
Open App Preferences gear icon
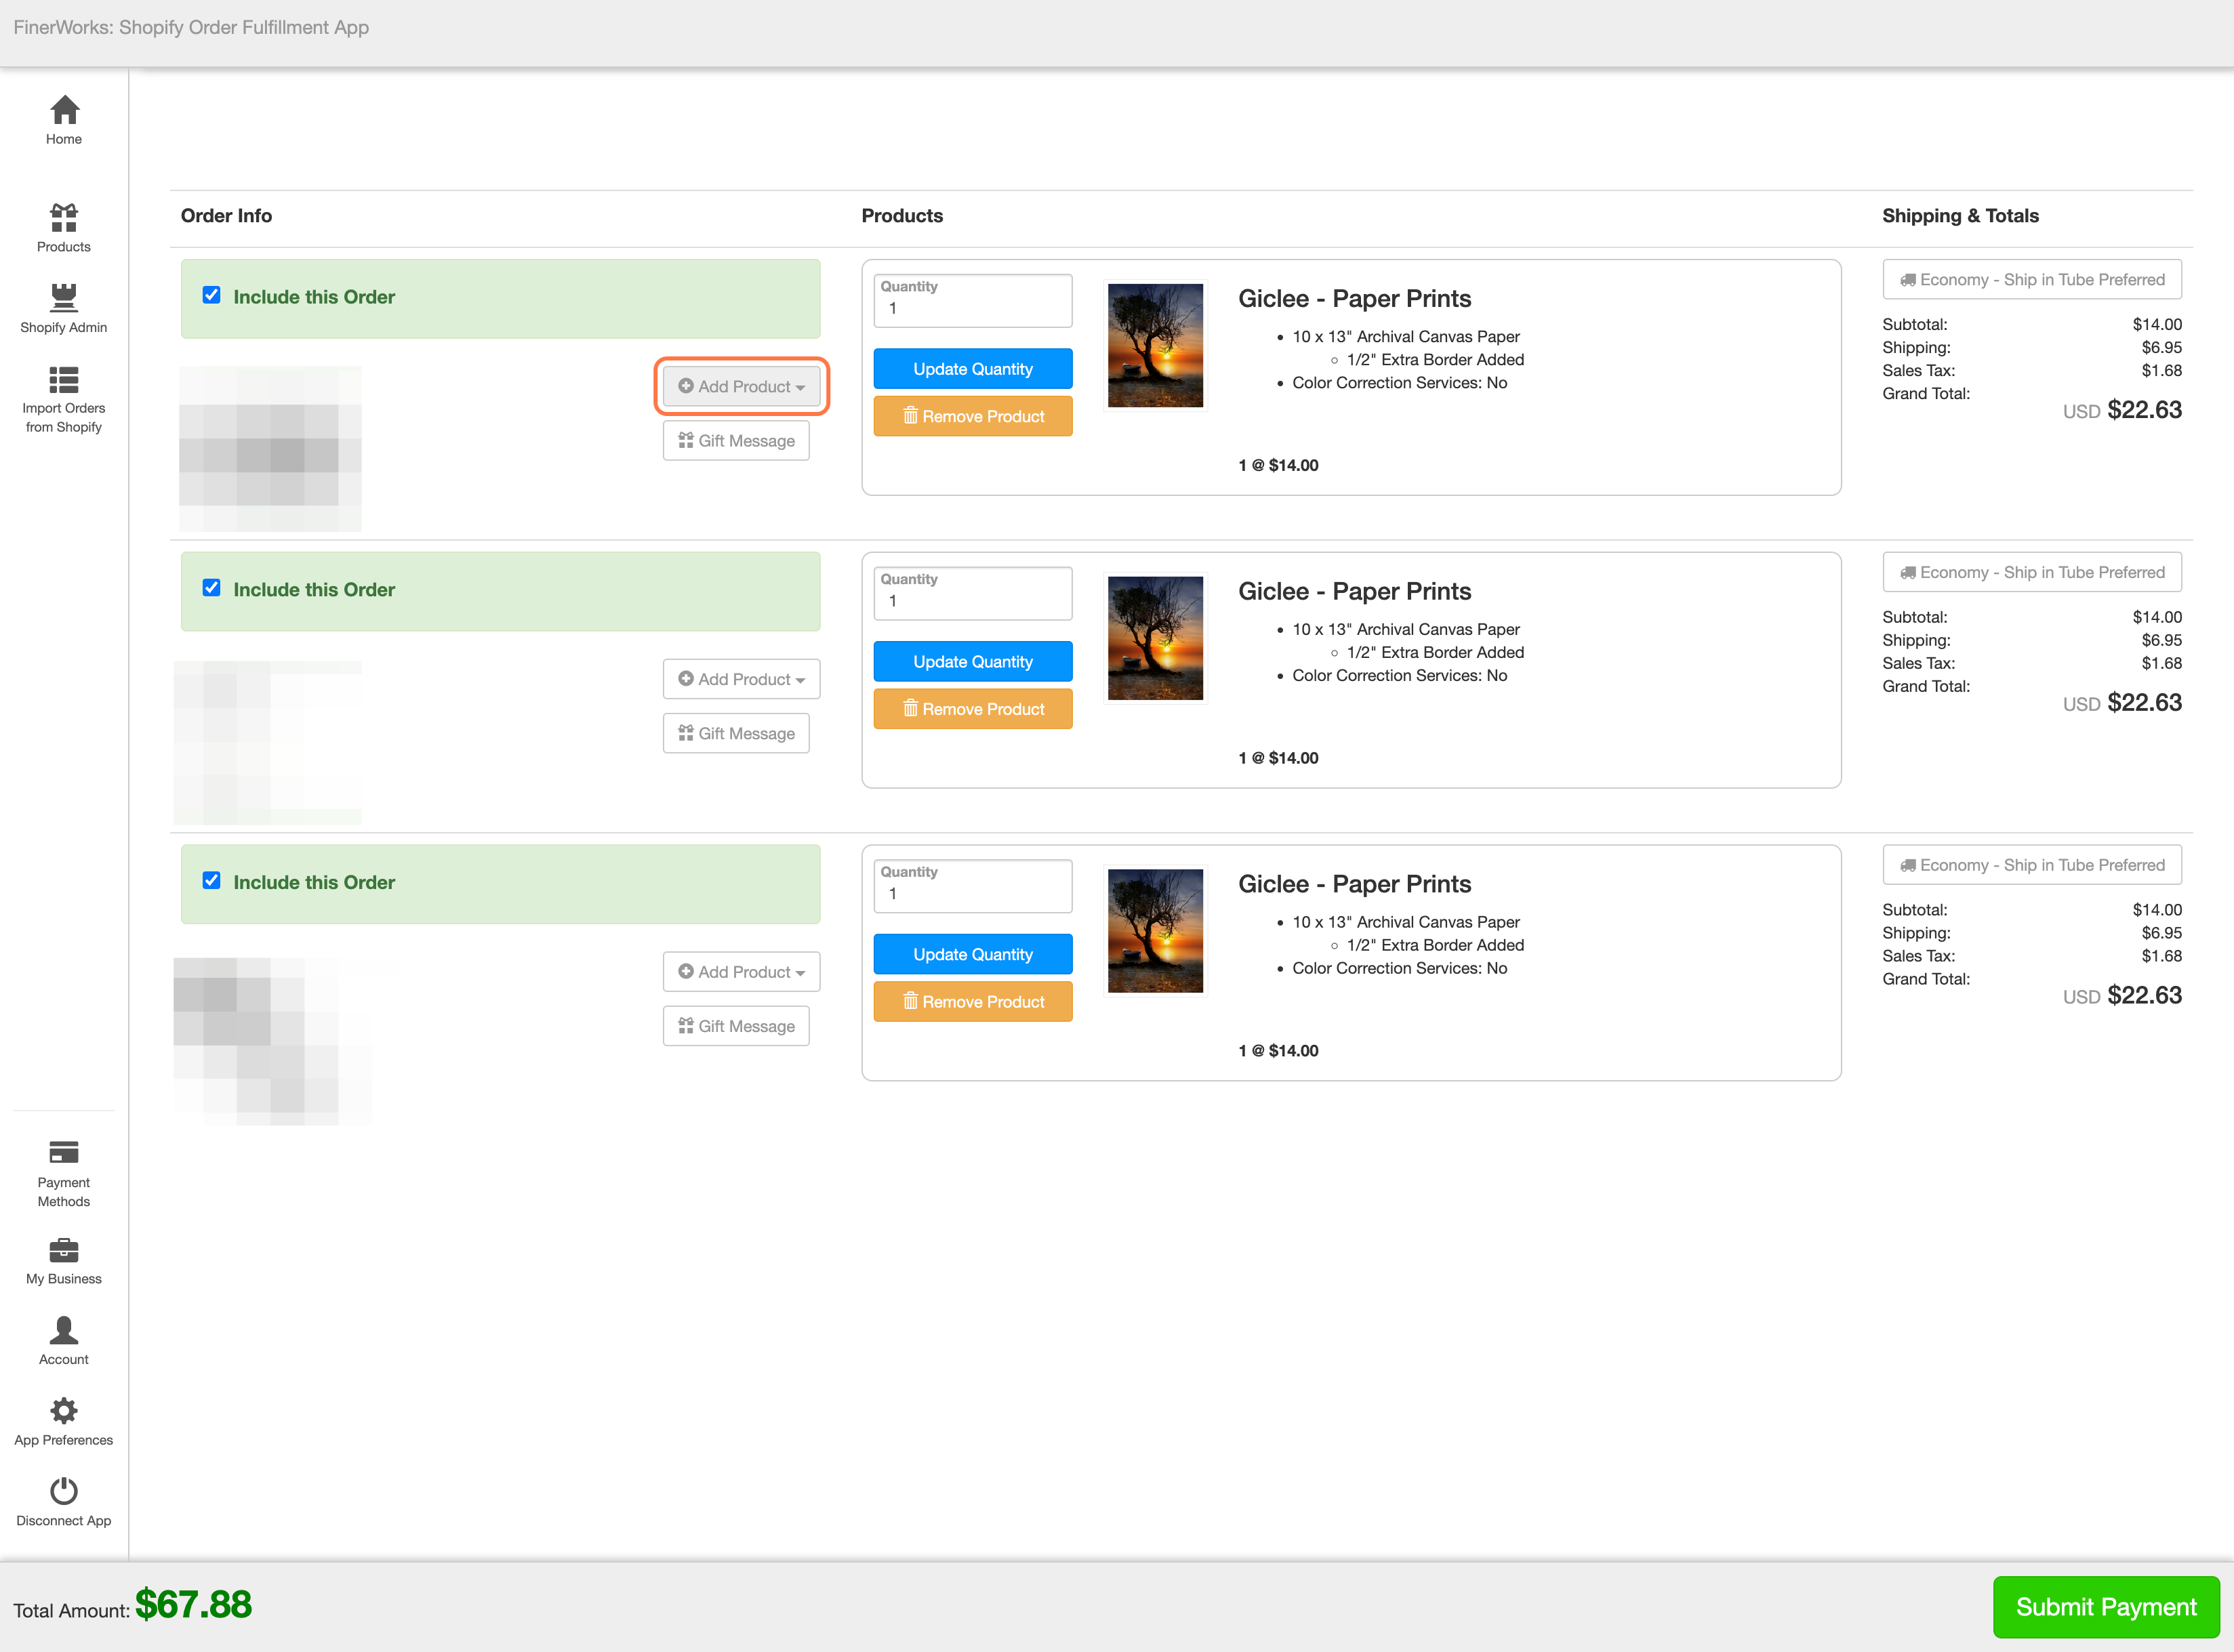64,1410
